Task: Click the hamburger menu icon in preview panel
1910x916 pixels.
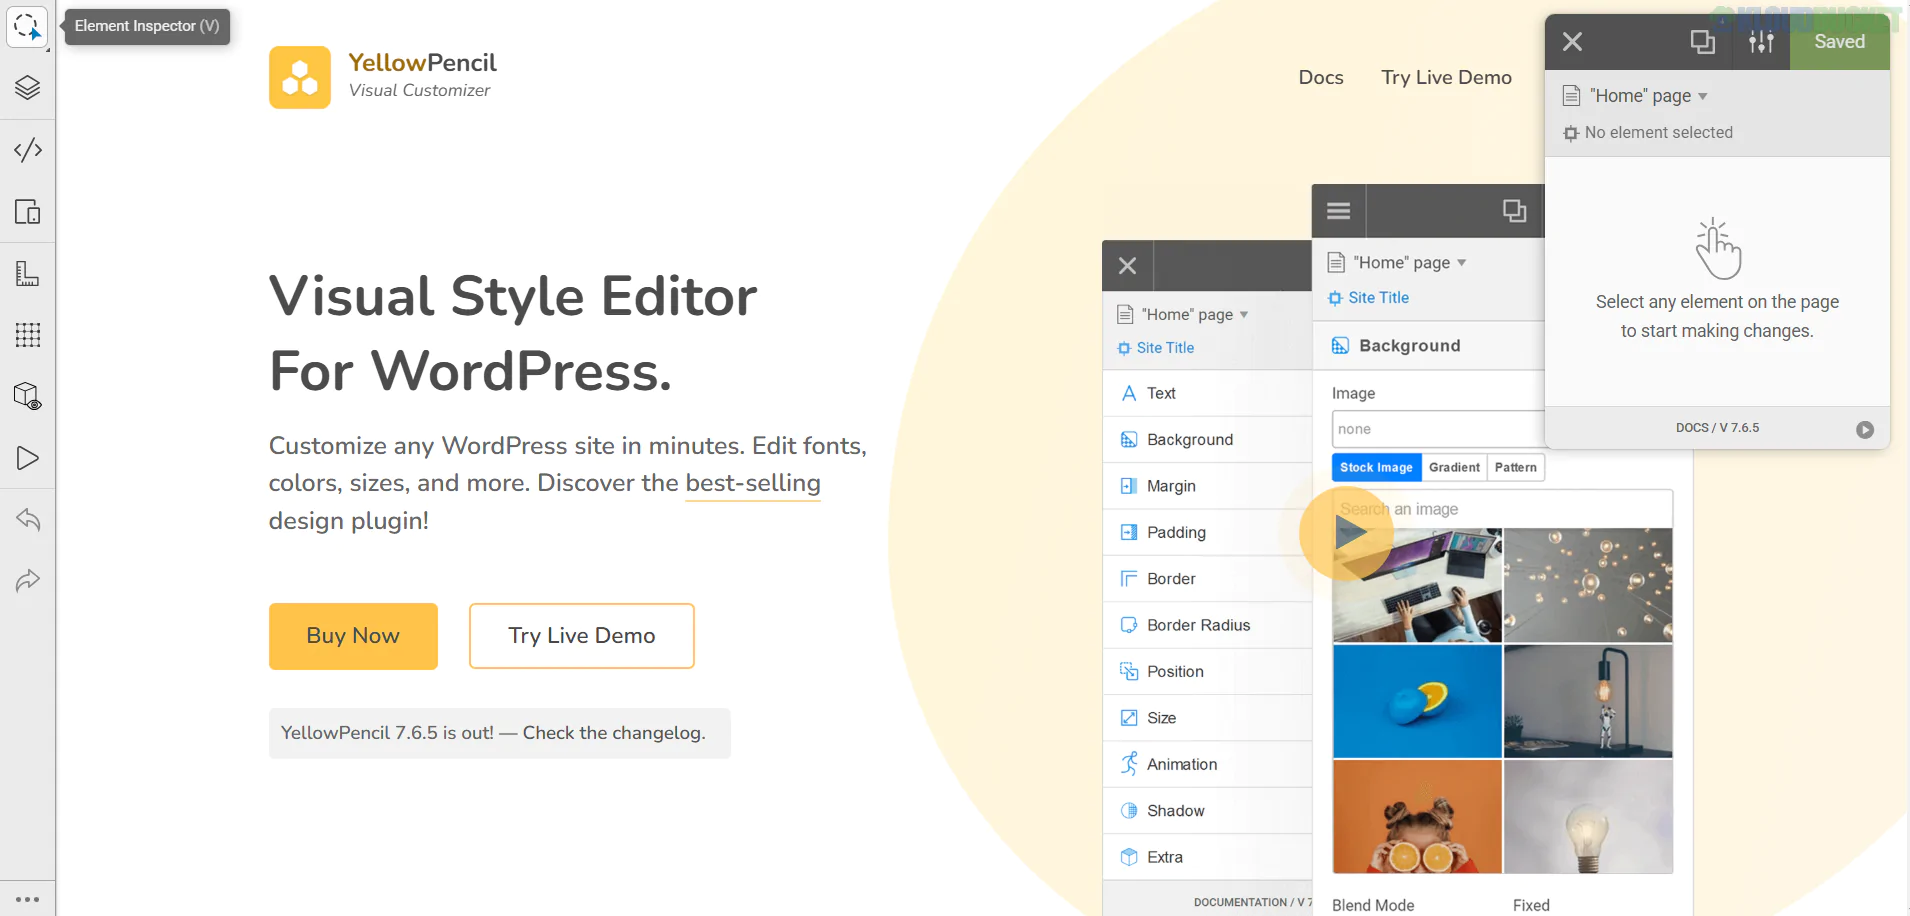Action: click(1339, 211)
